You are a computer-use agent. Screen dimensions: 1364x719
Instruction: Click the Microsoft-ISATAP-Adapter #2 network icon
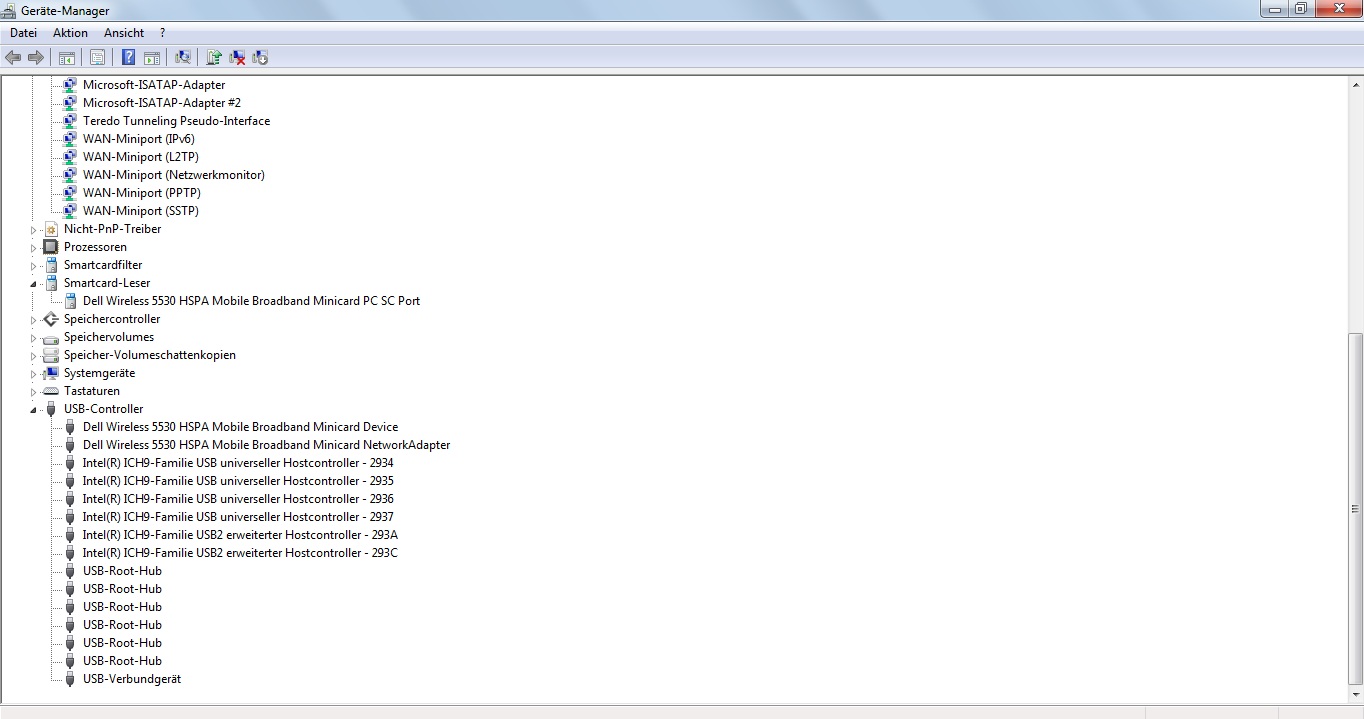click(x=70, y=102)
